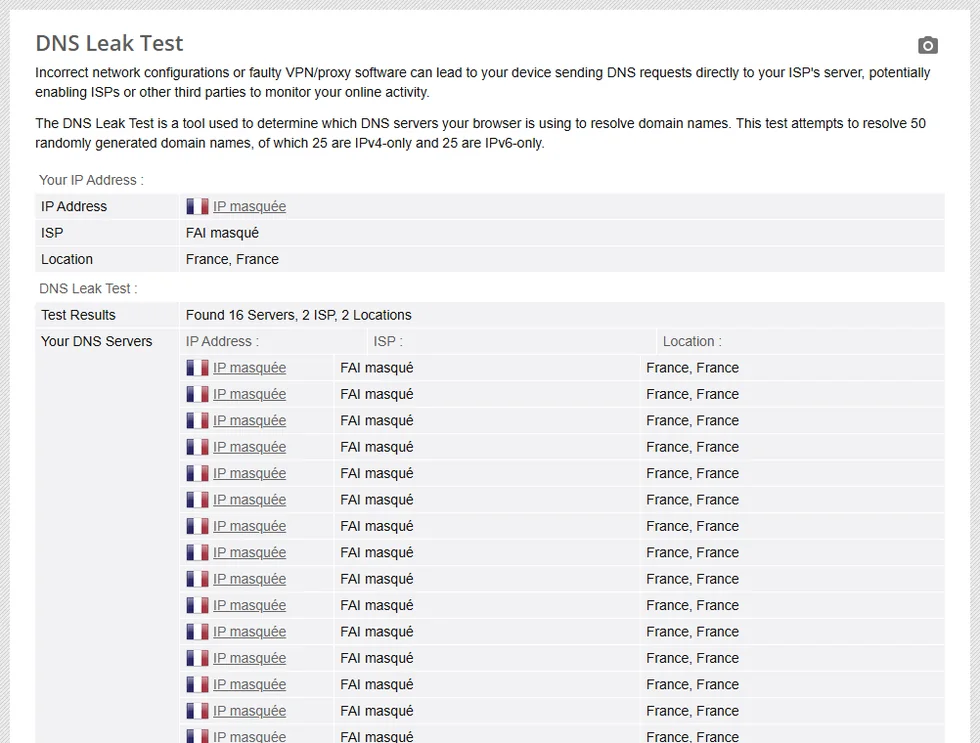This screenshot has width=980, height=743.
Task: Click the French flag in the IP Address row
Action: tap(197, 206)
